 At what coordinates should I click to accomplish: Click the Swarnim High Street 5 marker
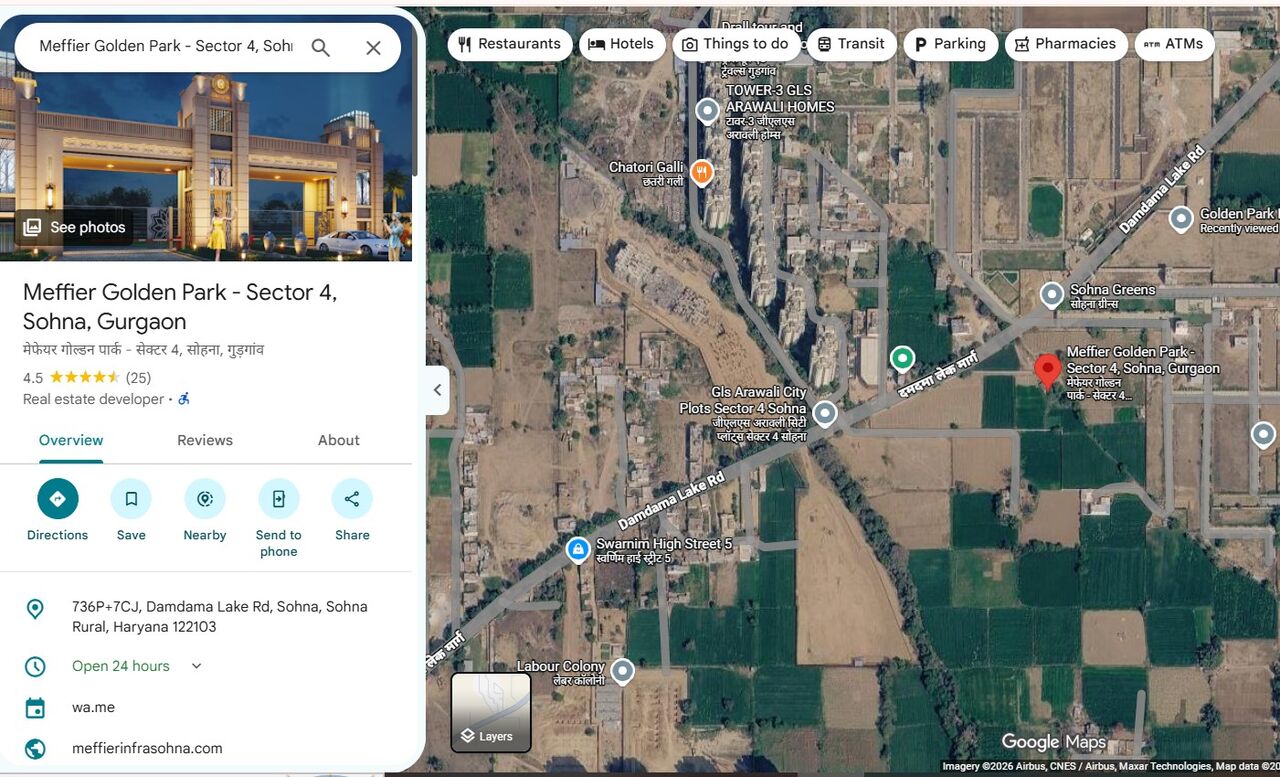click(x=578, y=549)
